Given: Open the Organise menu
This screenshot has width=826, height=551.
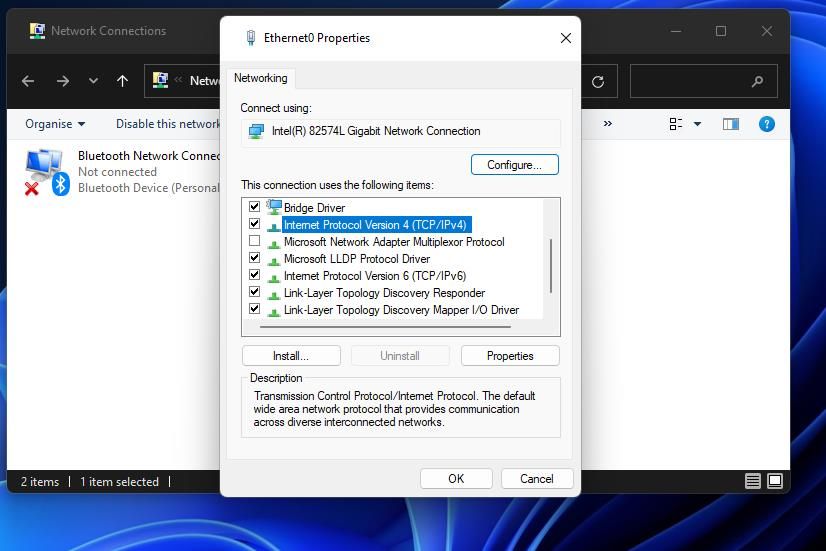Looking at the screenshot, I should (x=55, y=124).
